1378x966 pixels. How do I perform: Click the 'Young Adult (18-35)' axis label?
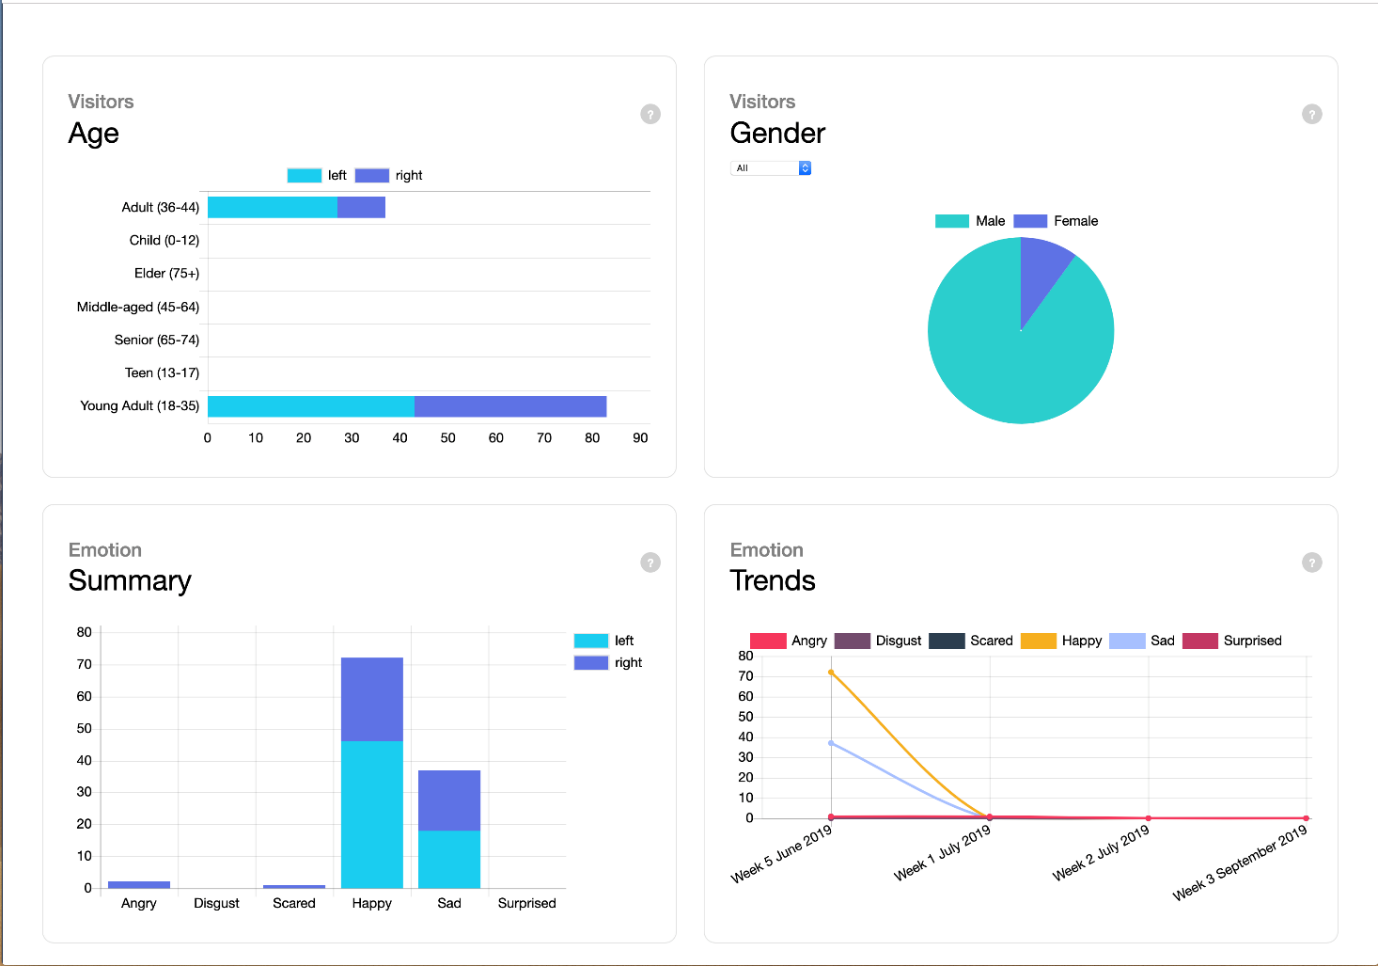pyautogui.click(x=140, y=406)
